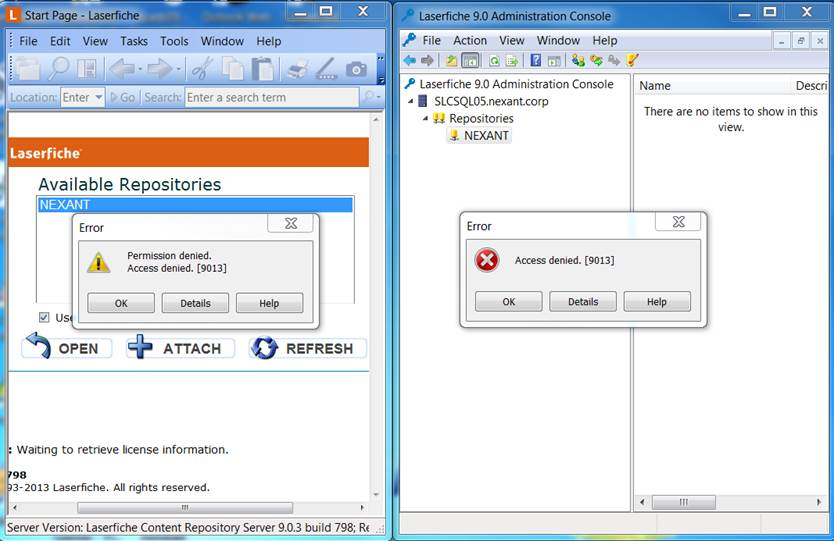Open the Tasks menu in Laserfiche client
Screen dimensions: 834x541
134,41
